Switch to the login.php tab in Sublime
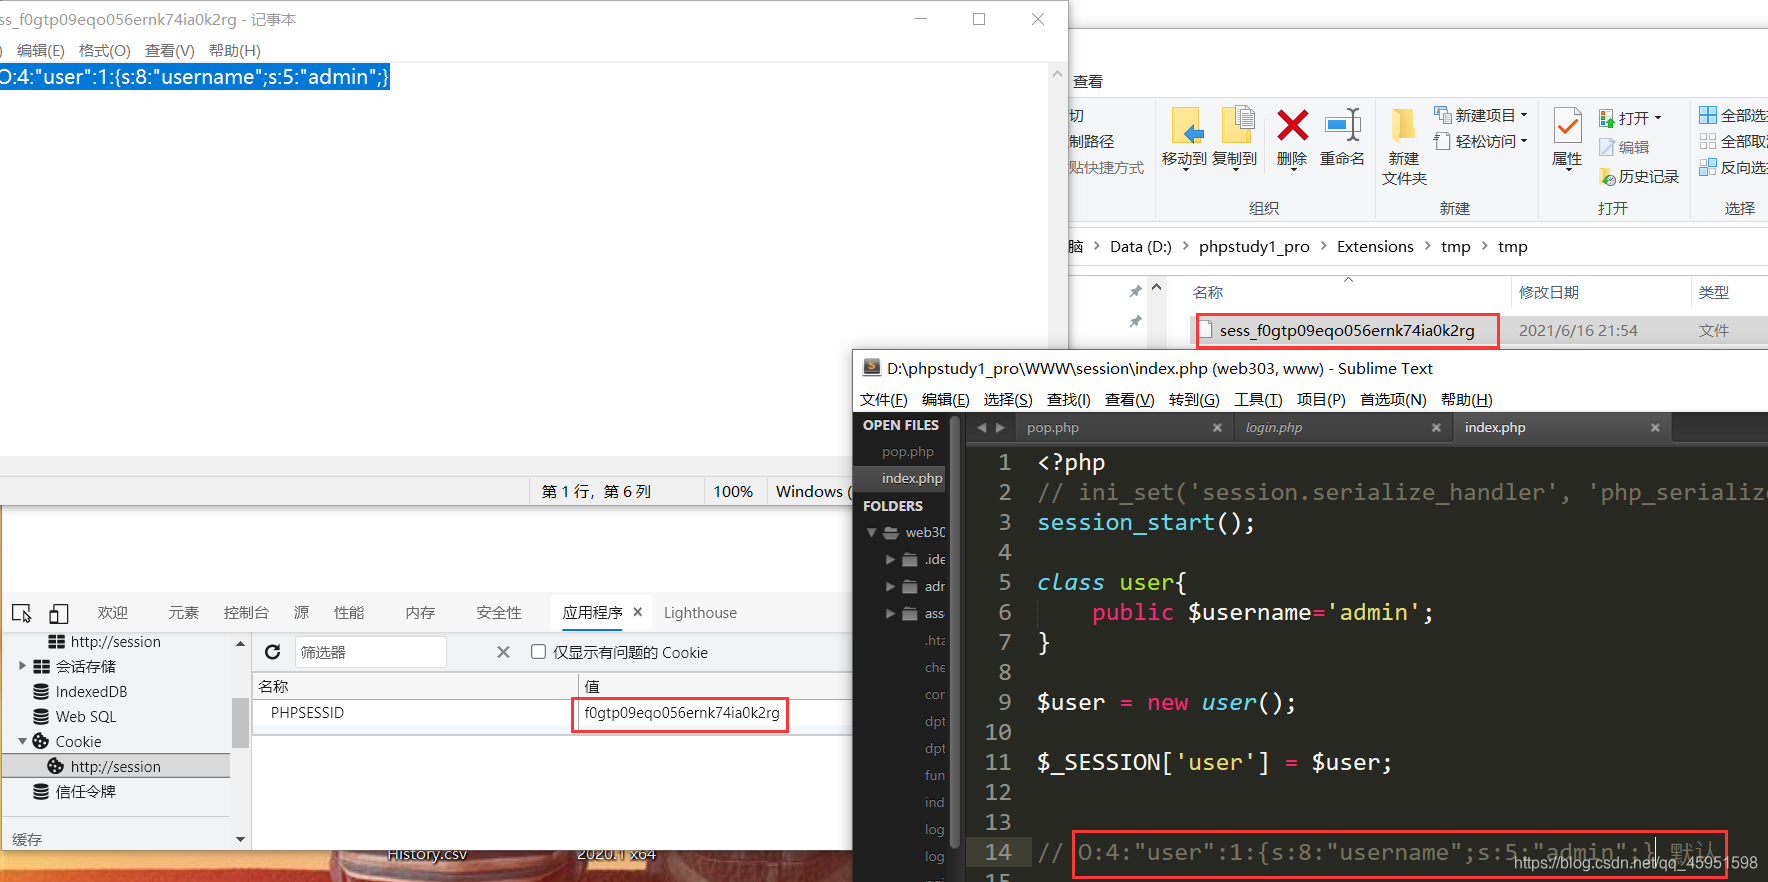The image size is (1768, 882). click(1274, 427)
